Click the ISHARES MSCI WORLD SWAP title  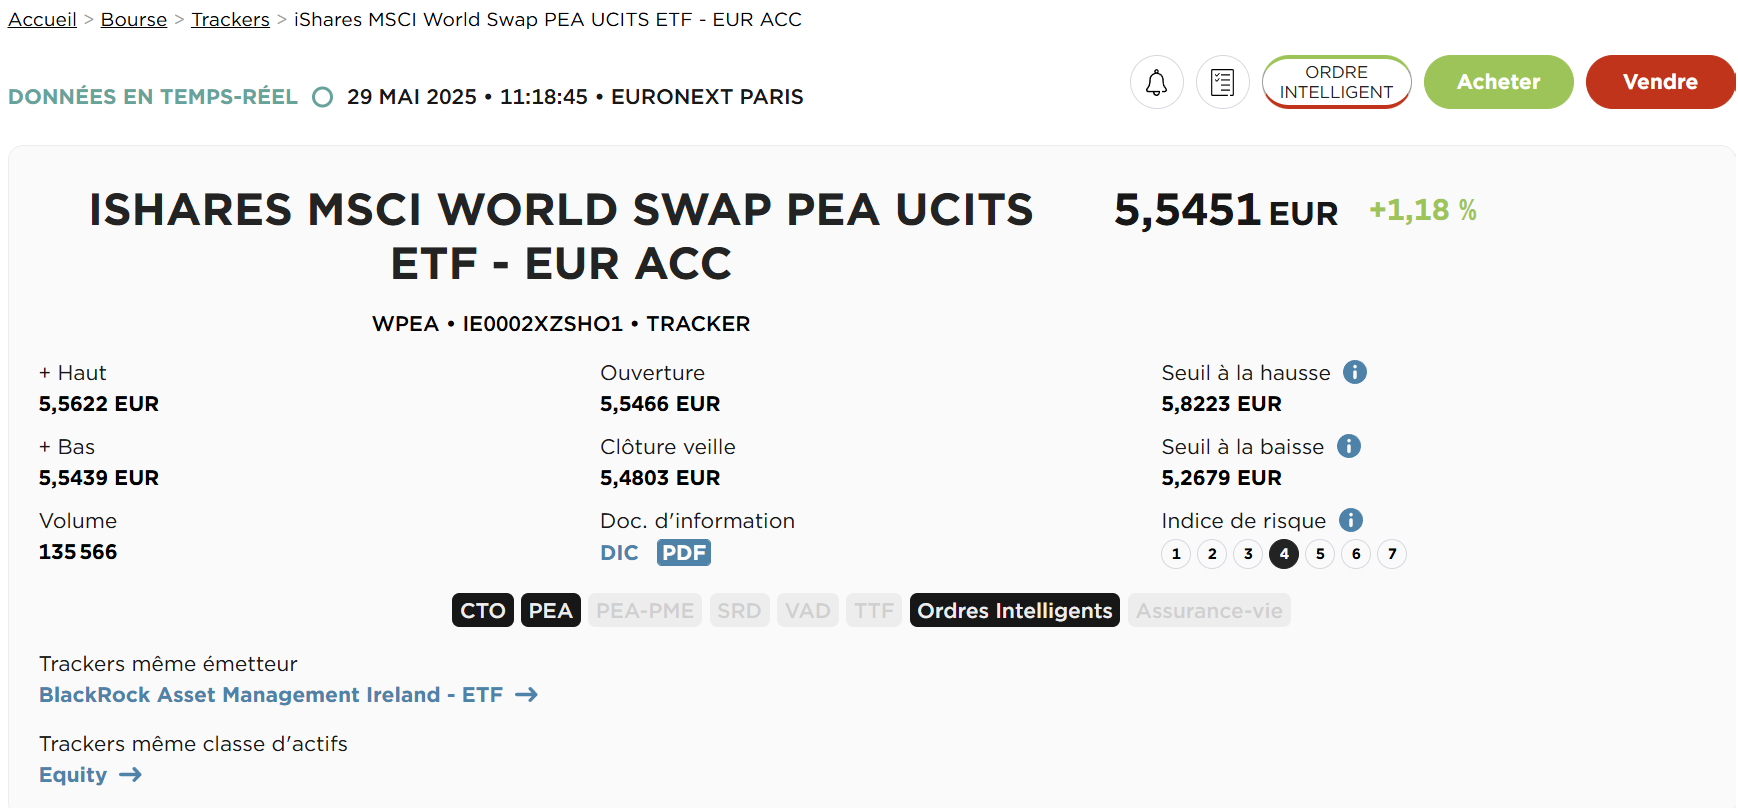pos(561,237)
